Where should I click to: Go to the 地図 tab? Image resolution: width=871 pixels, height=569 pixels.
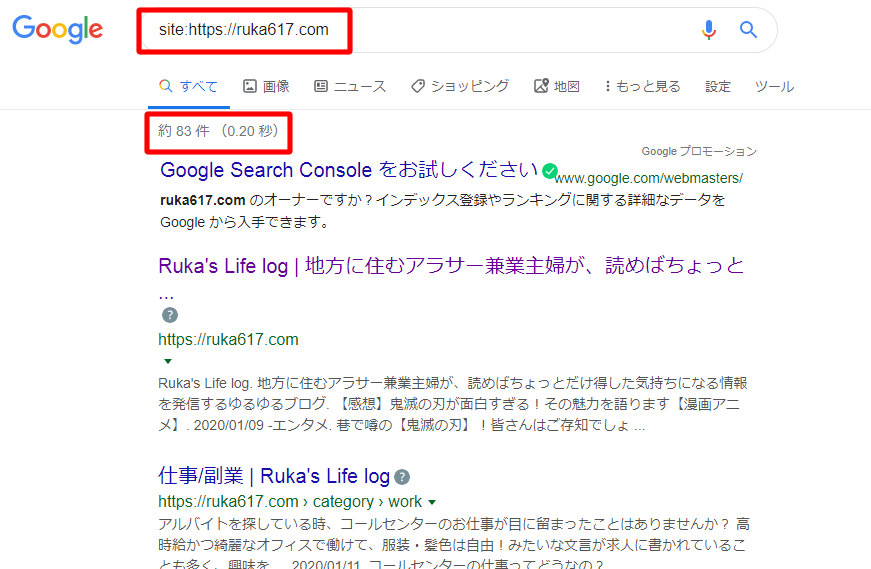coord(557,86)
